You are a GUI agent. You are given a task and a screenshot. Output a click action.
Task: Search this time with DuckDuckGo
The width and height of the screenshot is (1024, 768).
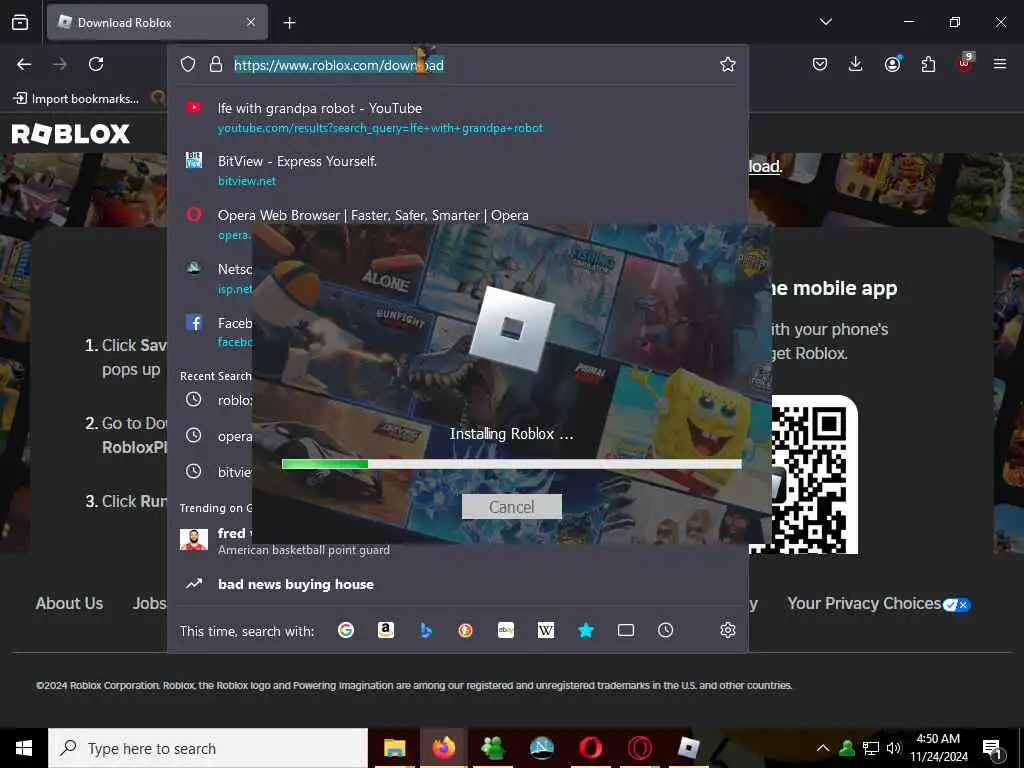pos(466,630)
